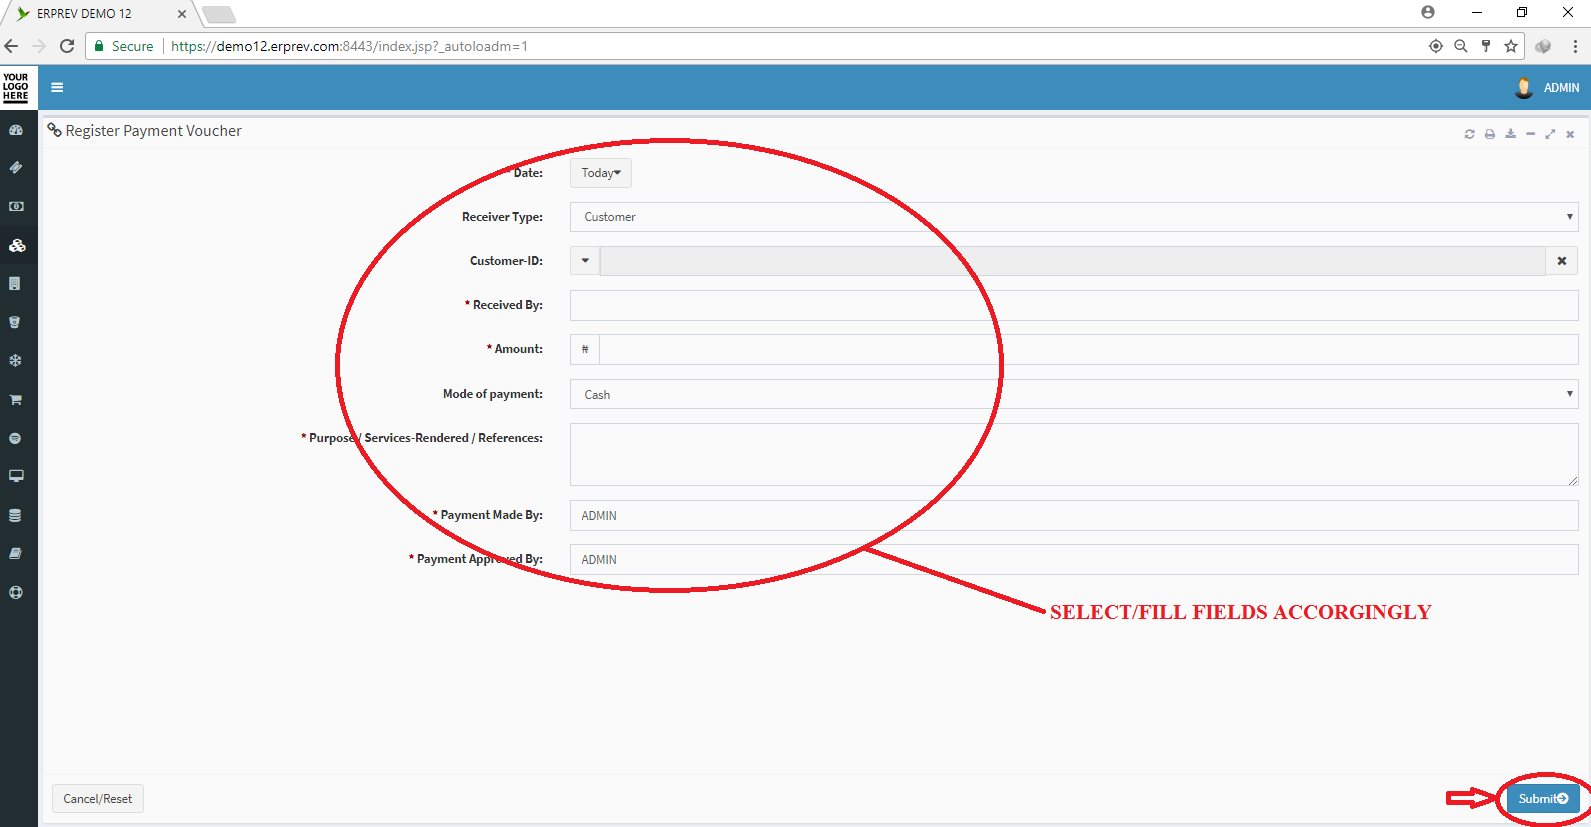Click the Amount input field
Screen dimensions: 1591x827
click(1088, 349)
